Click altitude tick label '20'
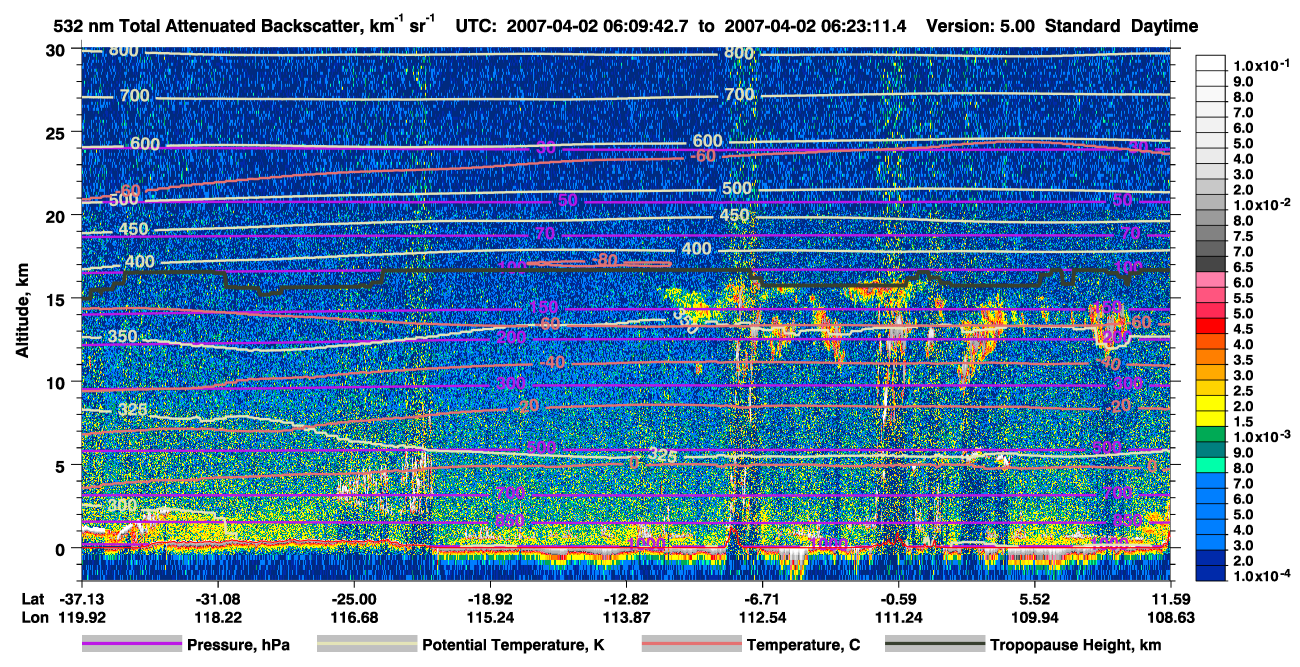 click(x=56, y=216)
